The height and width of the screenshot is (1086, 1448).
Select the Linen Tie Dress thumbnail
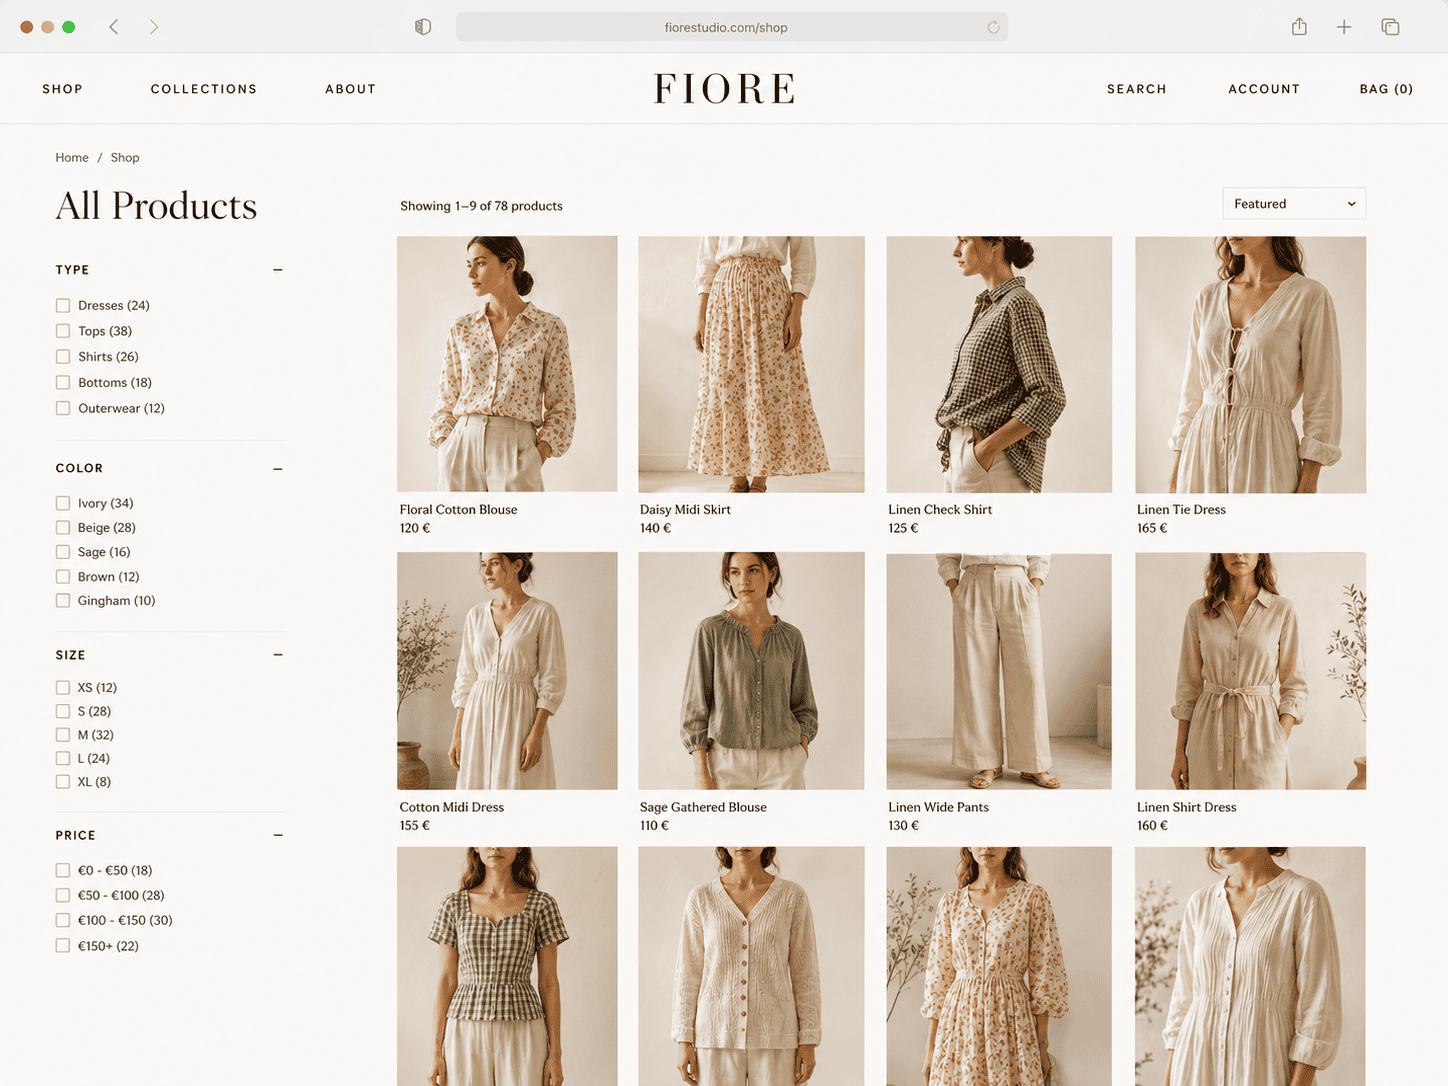[x=1250, y=364]
